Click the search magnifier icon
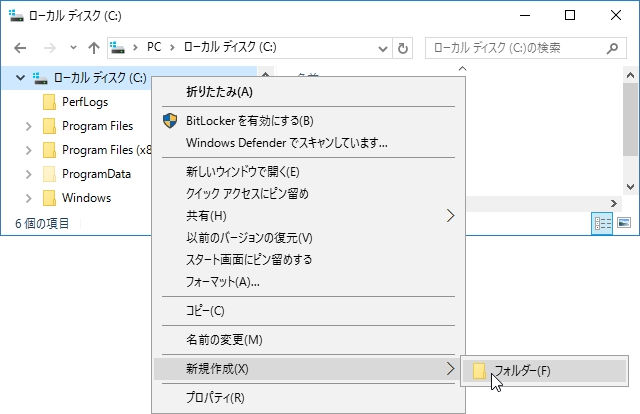Viewport: 640px width, 414px height. pyautogui.click(x=612, y=49)
